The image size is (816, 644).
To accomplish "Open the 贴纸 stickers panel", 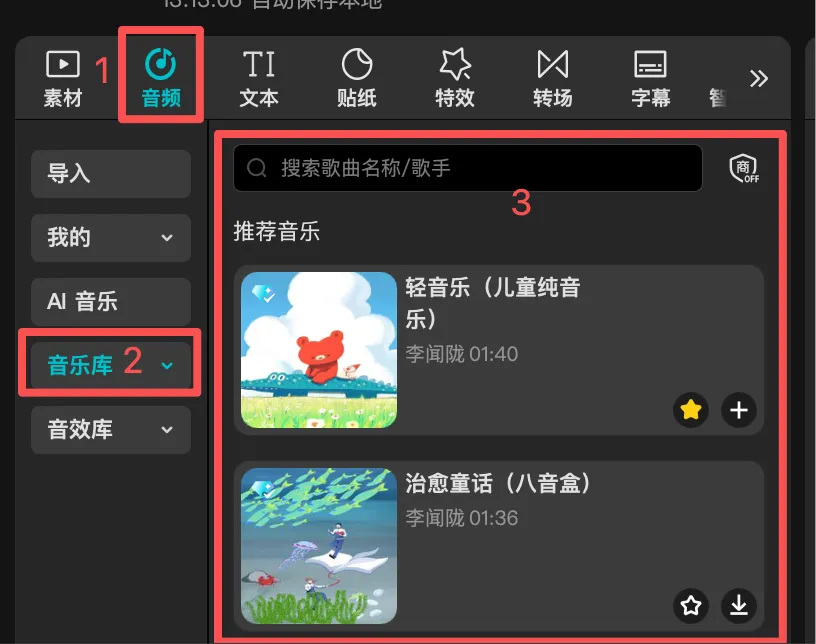I will (x=356, y=79).
